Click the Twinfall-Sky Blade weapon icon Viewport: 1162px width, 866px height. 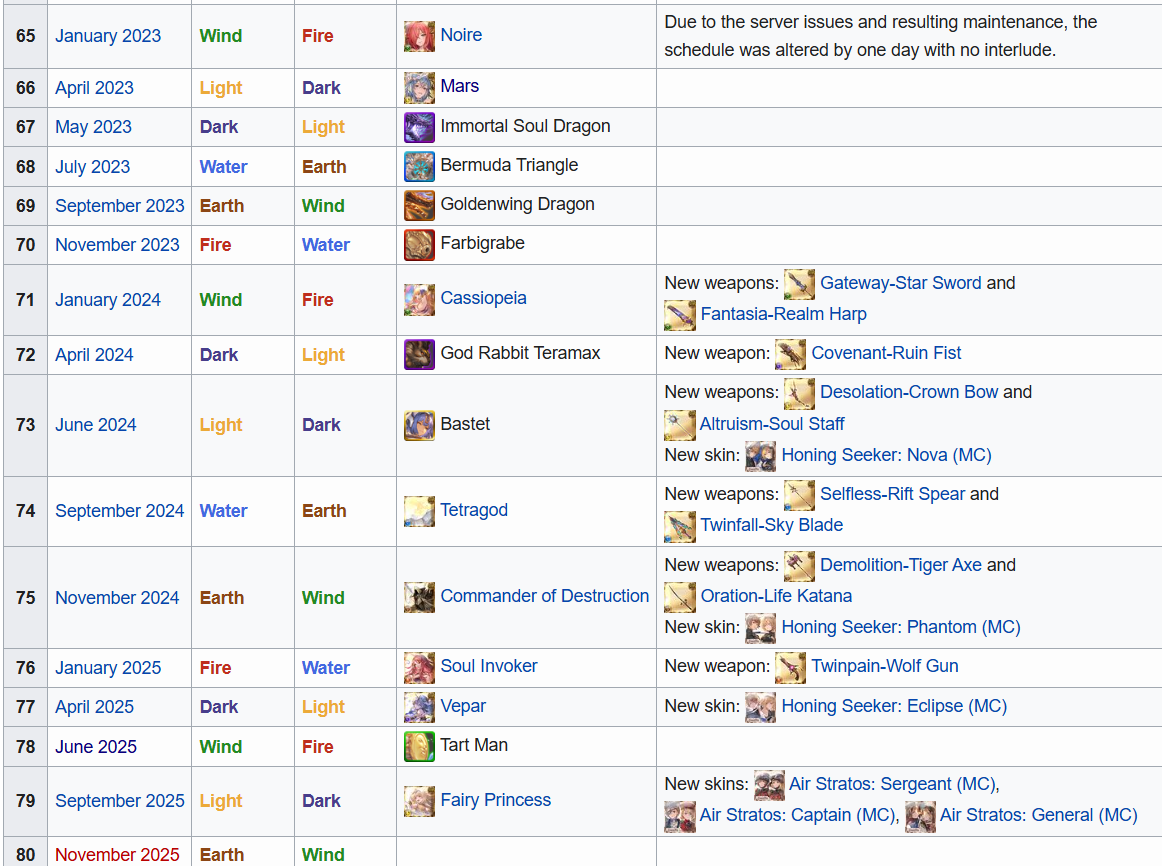tap(680, 527)
